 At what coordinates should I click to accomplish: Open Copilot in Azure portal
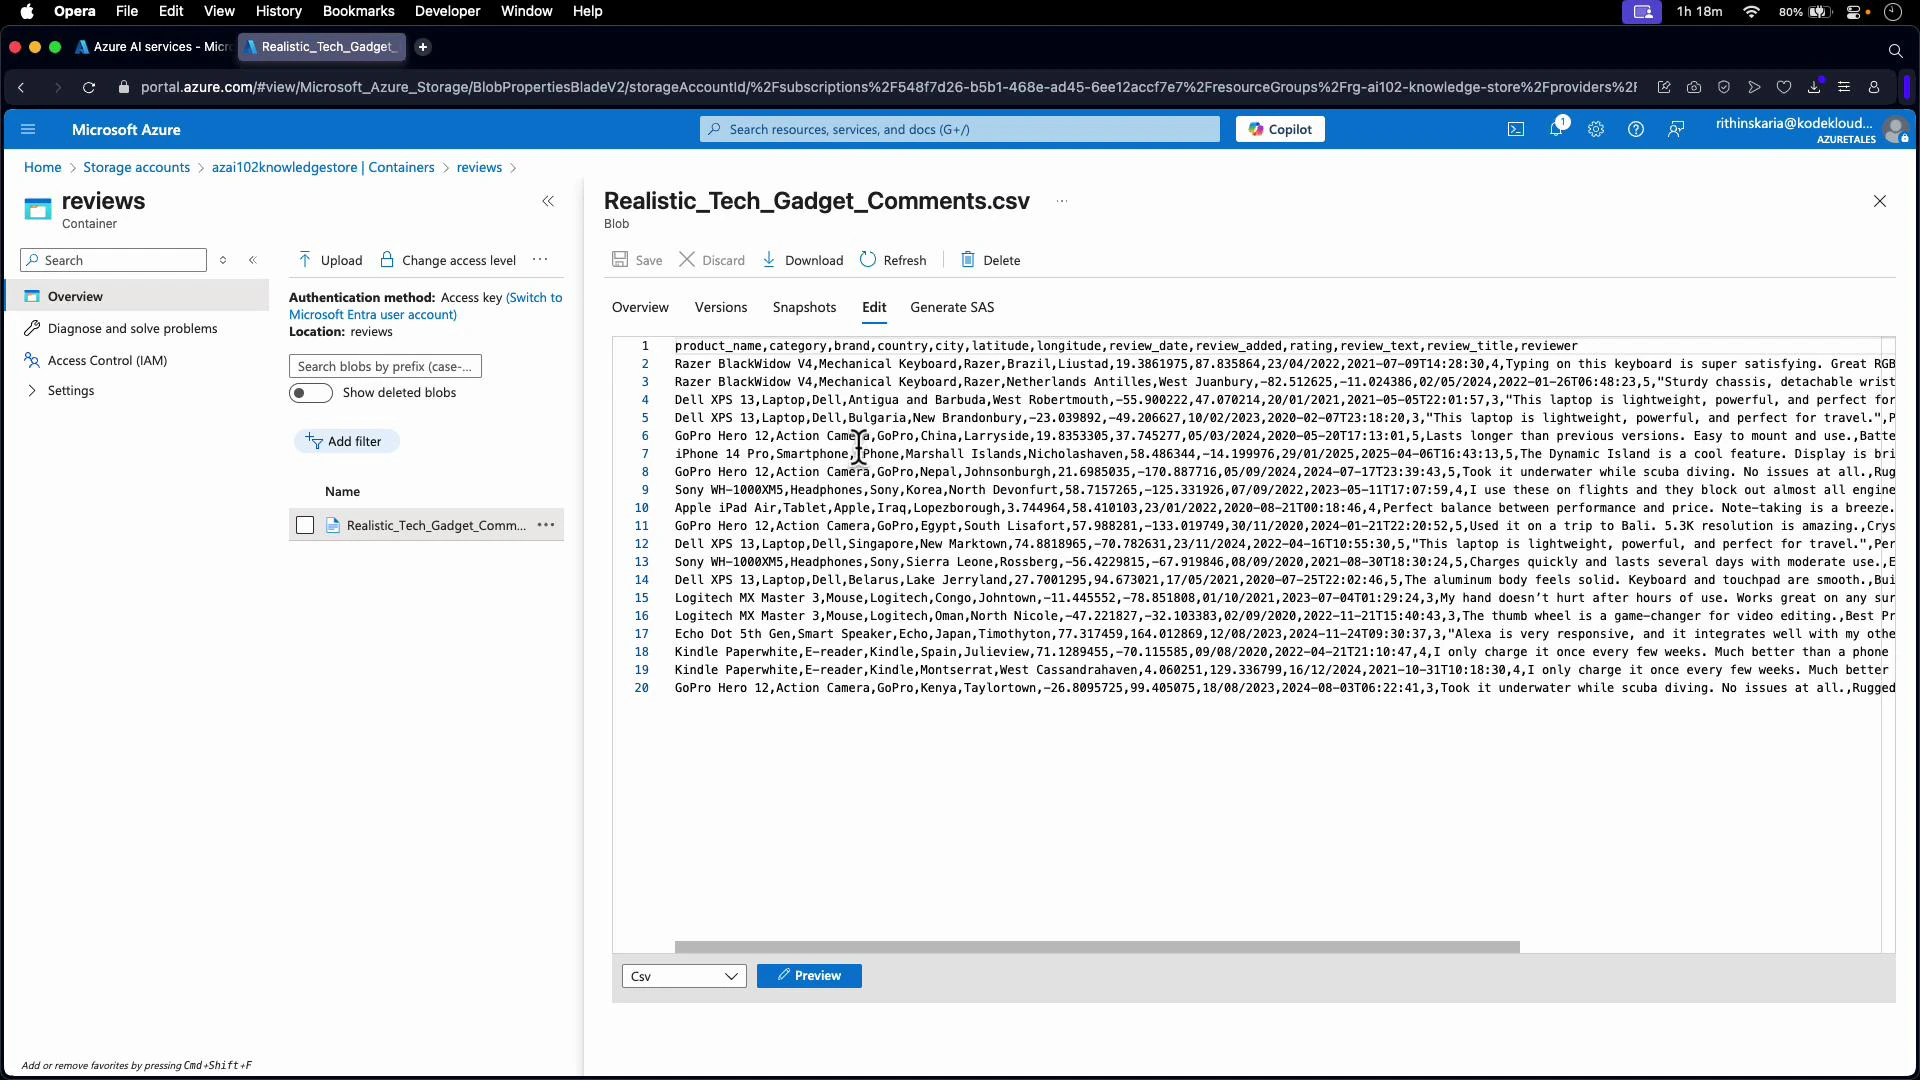(1279, 128)
